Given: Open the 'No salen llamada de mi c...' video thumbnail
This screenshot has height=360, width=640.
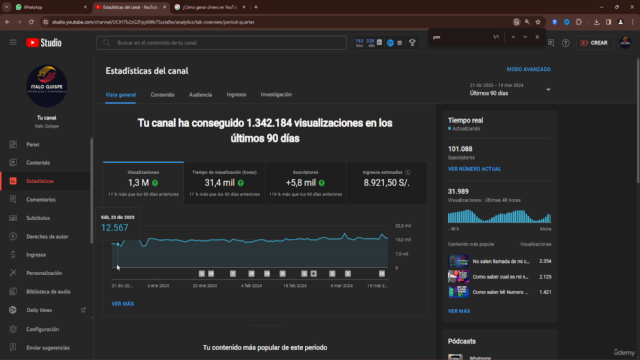Looking at the screenshot, I should (458, 261).
